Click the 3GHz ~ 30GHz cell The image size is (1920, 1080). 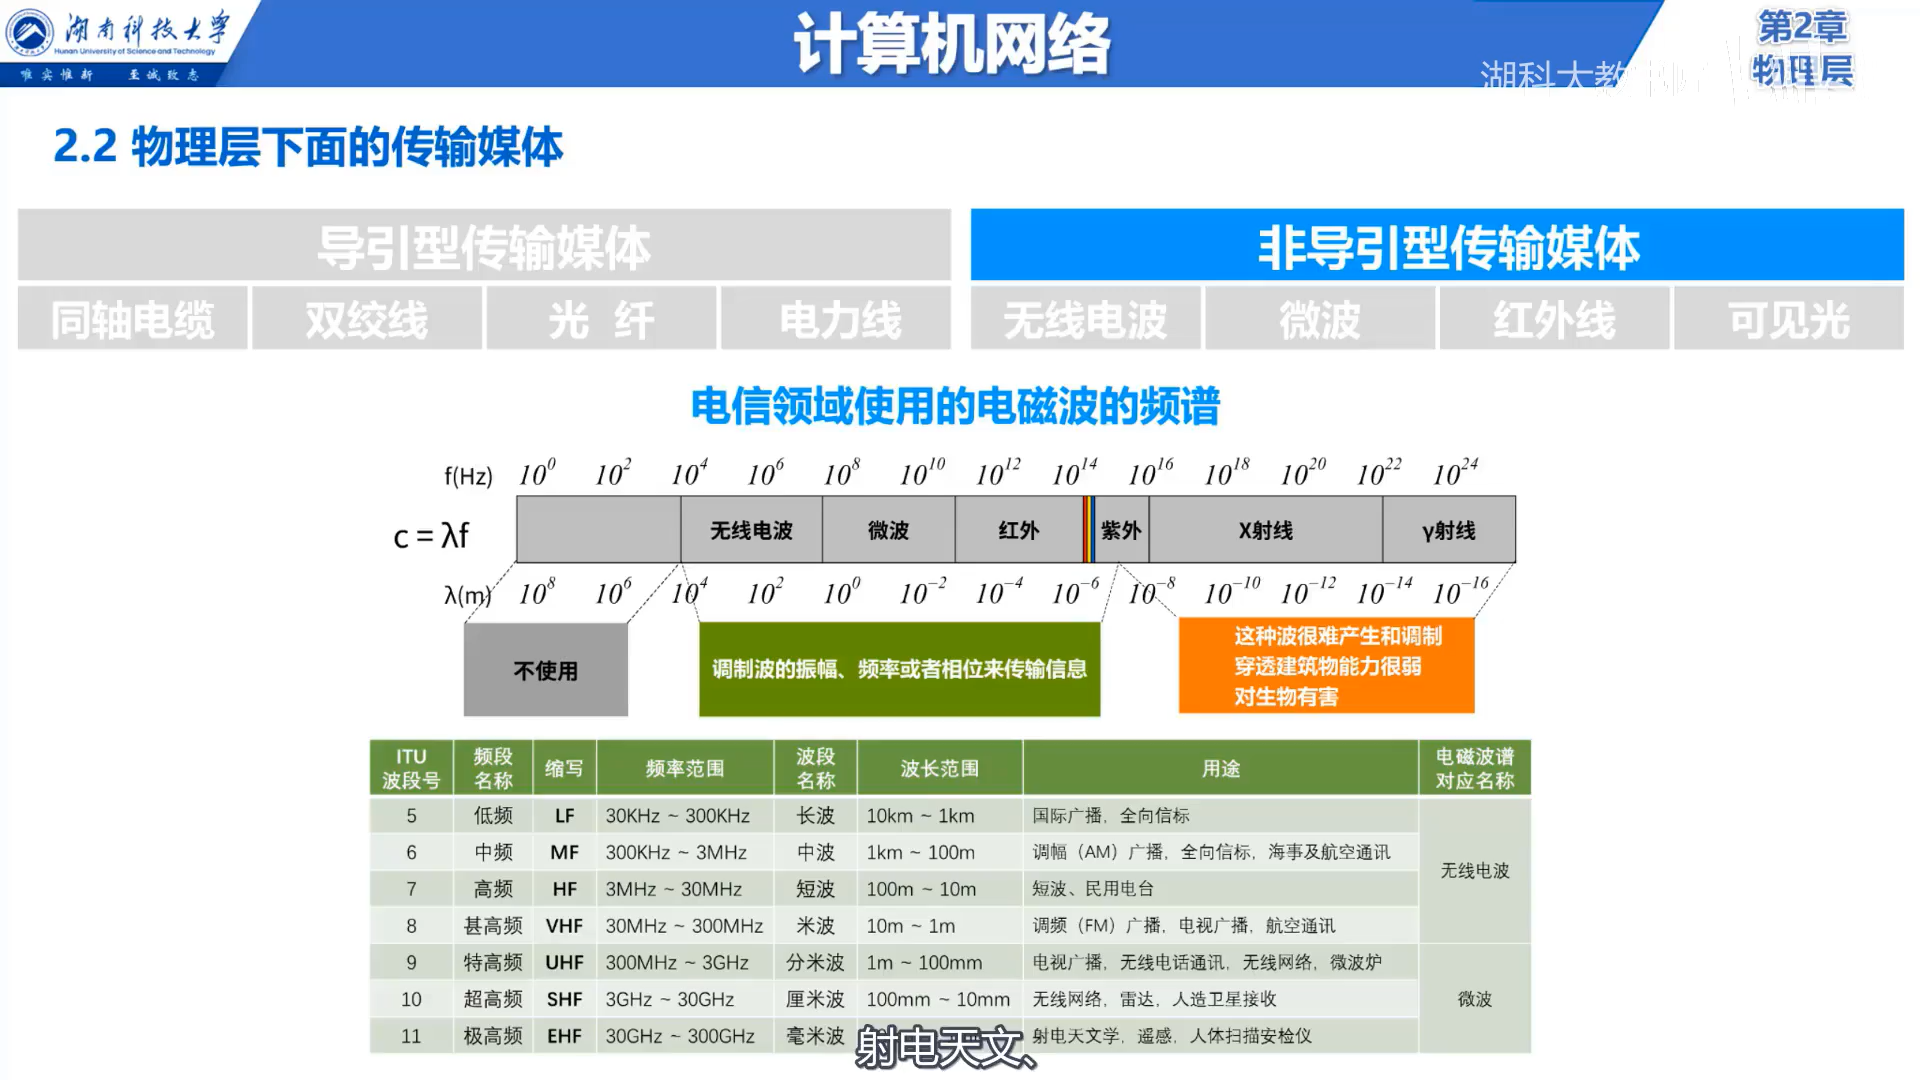click(x=685, y=999)
